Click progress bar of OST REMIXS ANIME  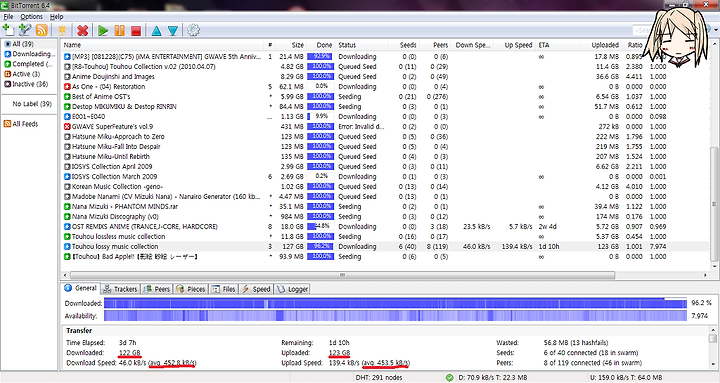[x=321, y=226]
